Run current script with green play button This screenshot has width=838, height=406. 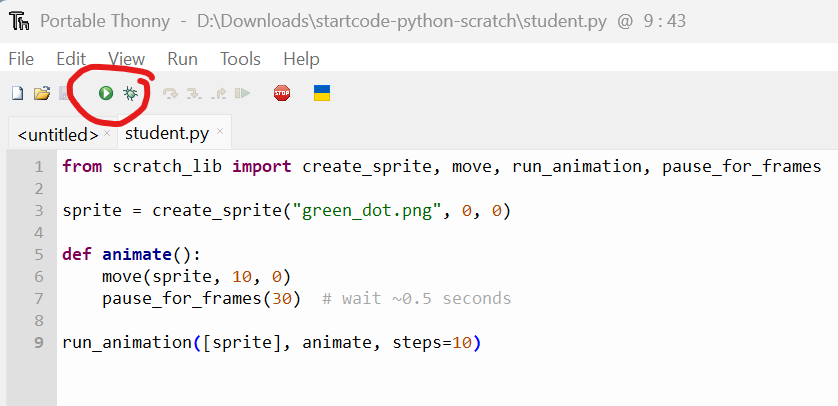tap(106, 93)
